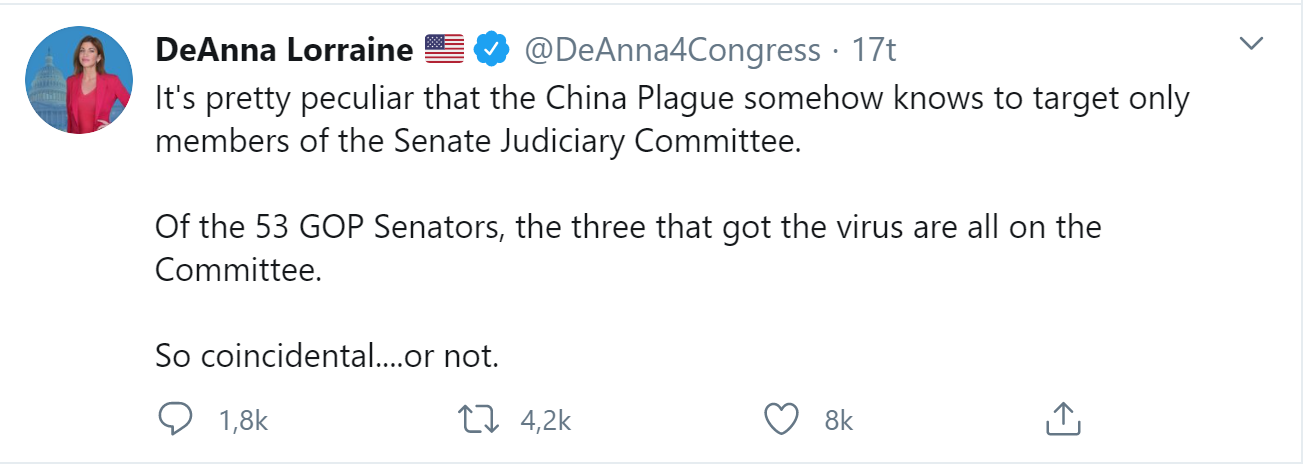Click the line starting "Of the 53 GOP Senators"

628,227
